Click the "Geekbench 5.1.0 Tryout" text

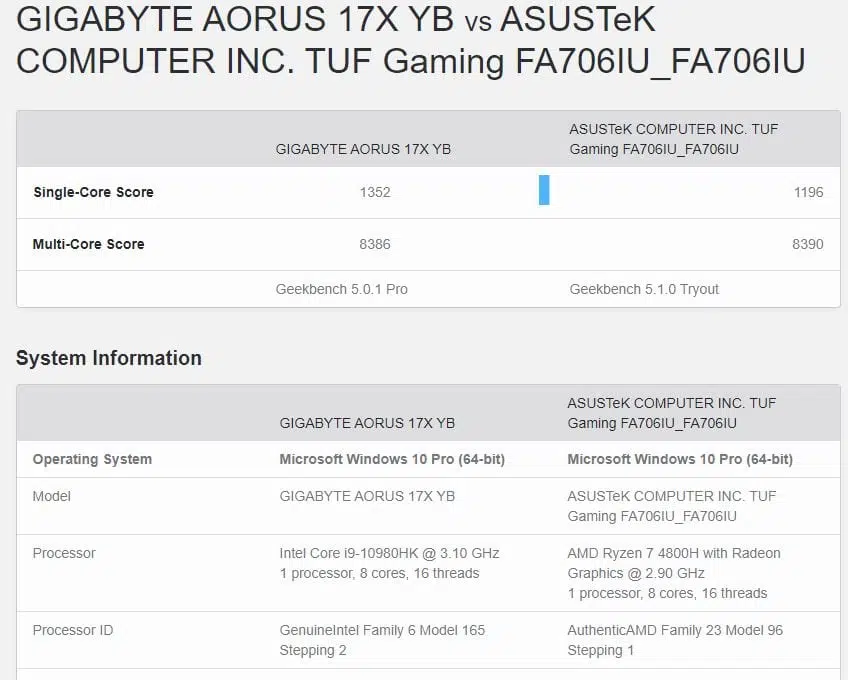(644, 289)
